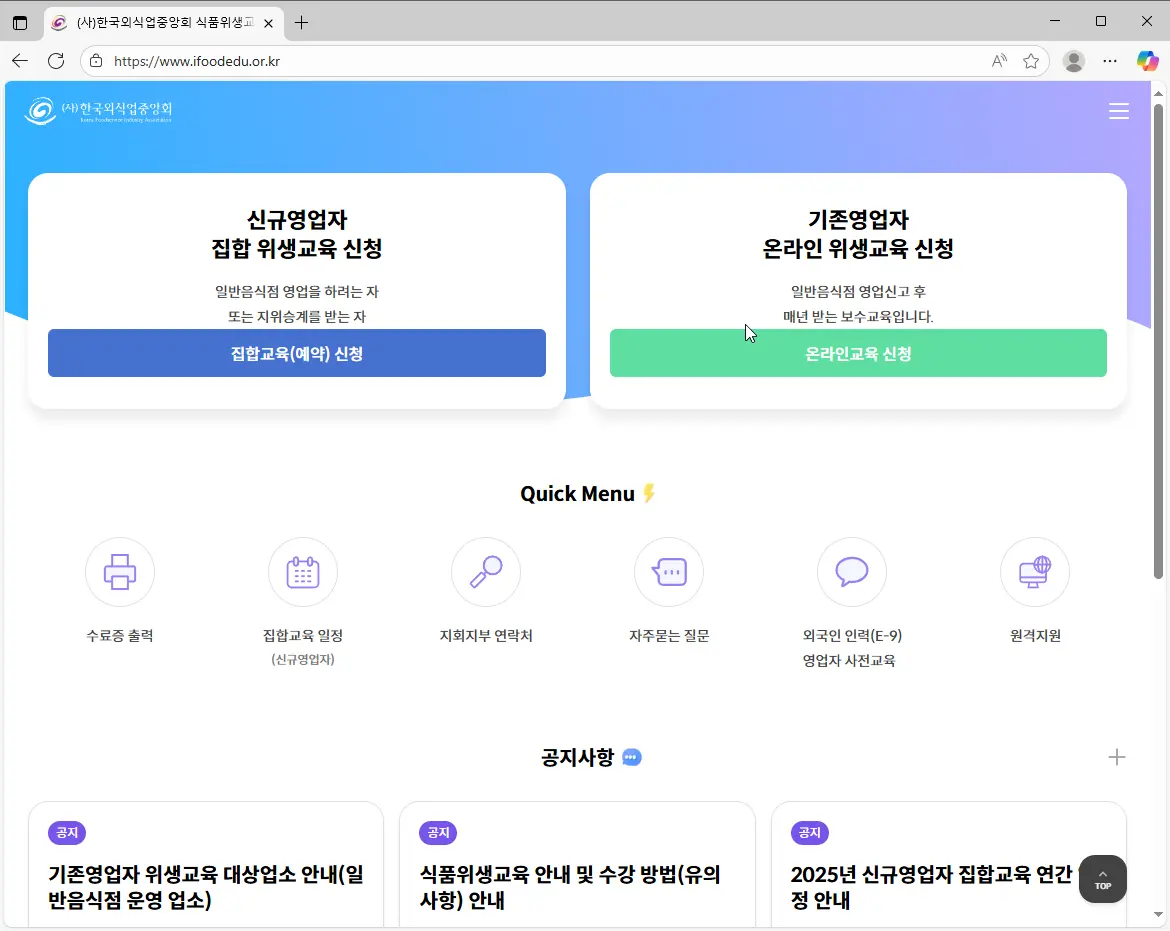Open the browser profile menu
The width and height of the screenshot is (1170, 931).
click(1073, 60)
